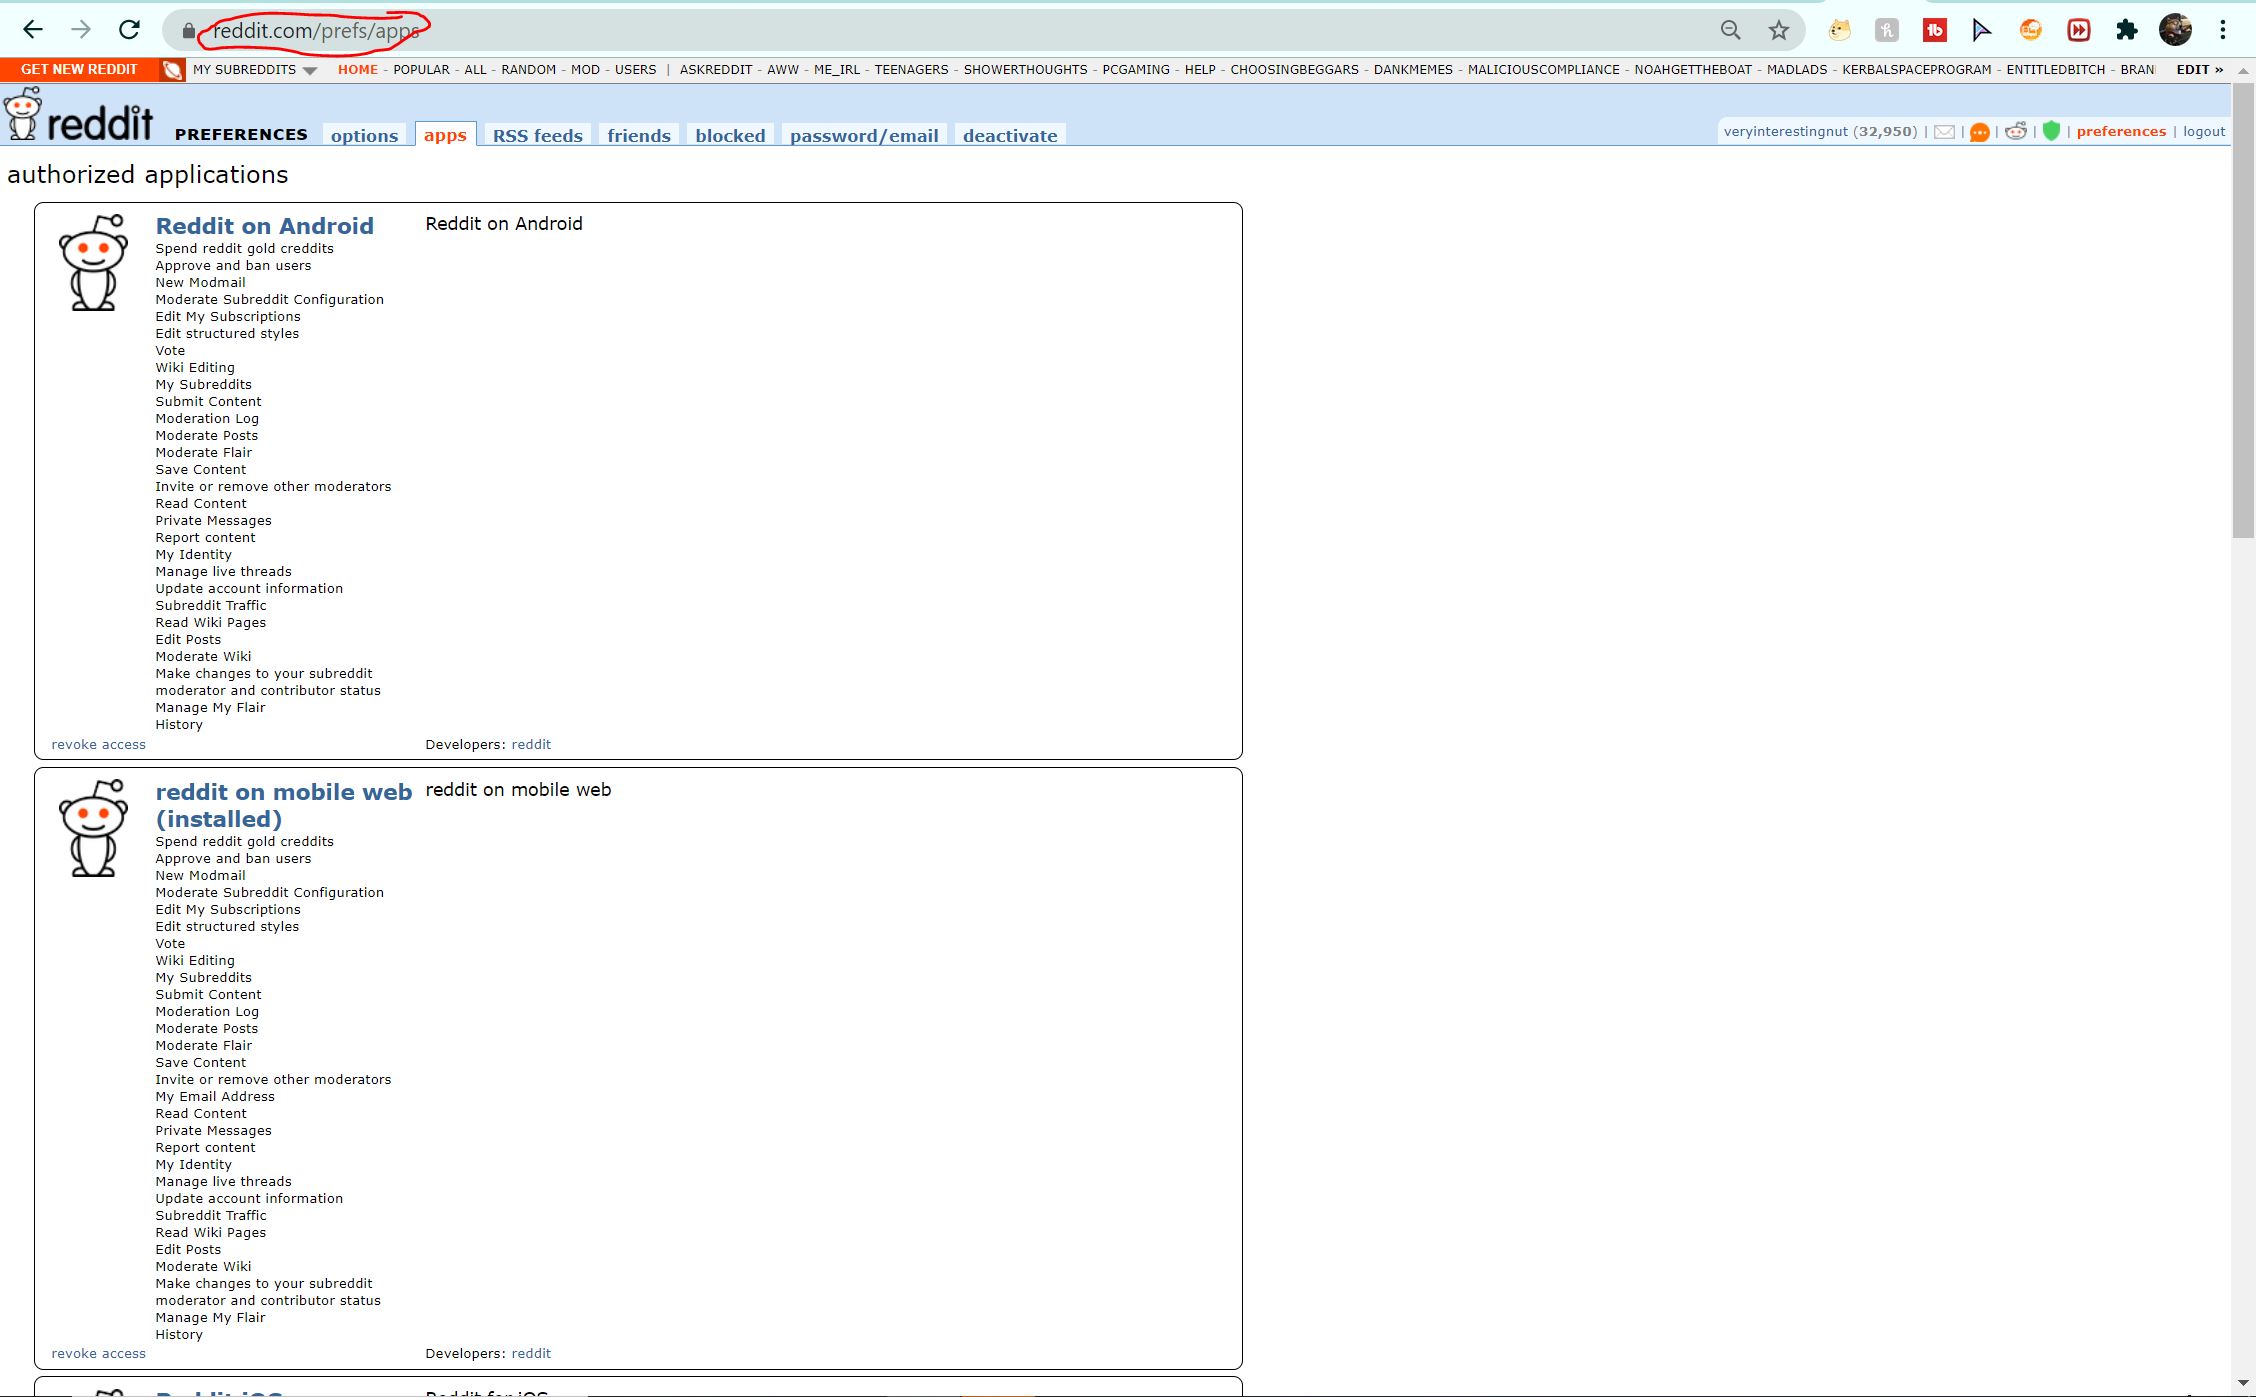This screenshot has width=2256, height=1397.
Task: Open the ME_IRL subreddit link
Action: (x=837, y=70)
